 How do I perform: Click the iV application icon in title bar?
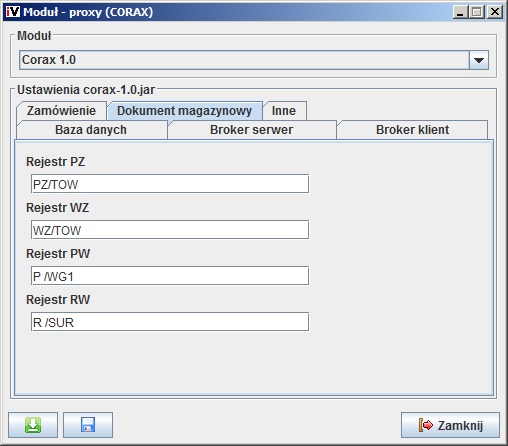tap(13, 12)
